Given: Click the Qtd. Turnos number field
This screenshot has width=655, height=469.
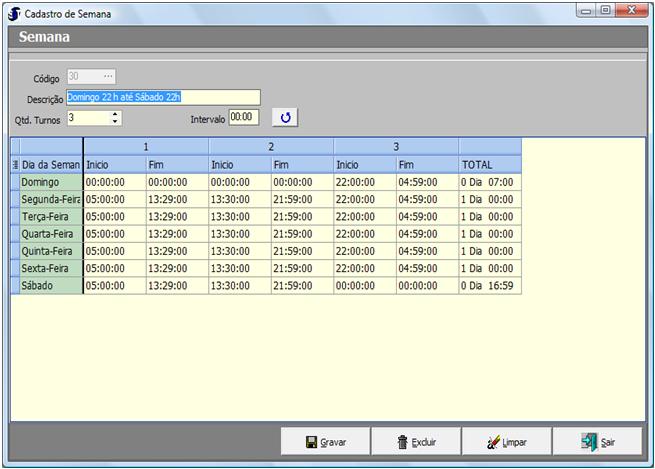Looking at the screenshot, I should 88,118.
